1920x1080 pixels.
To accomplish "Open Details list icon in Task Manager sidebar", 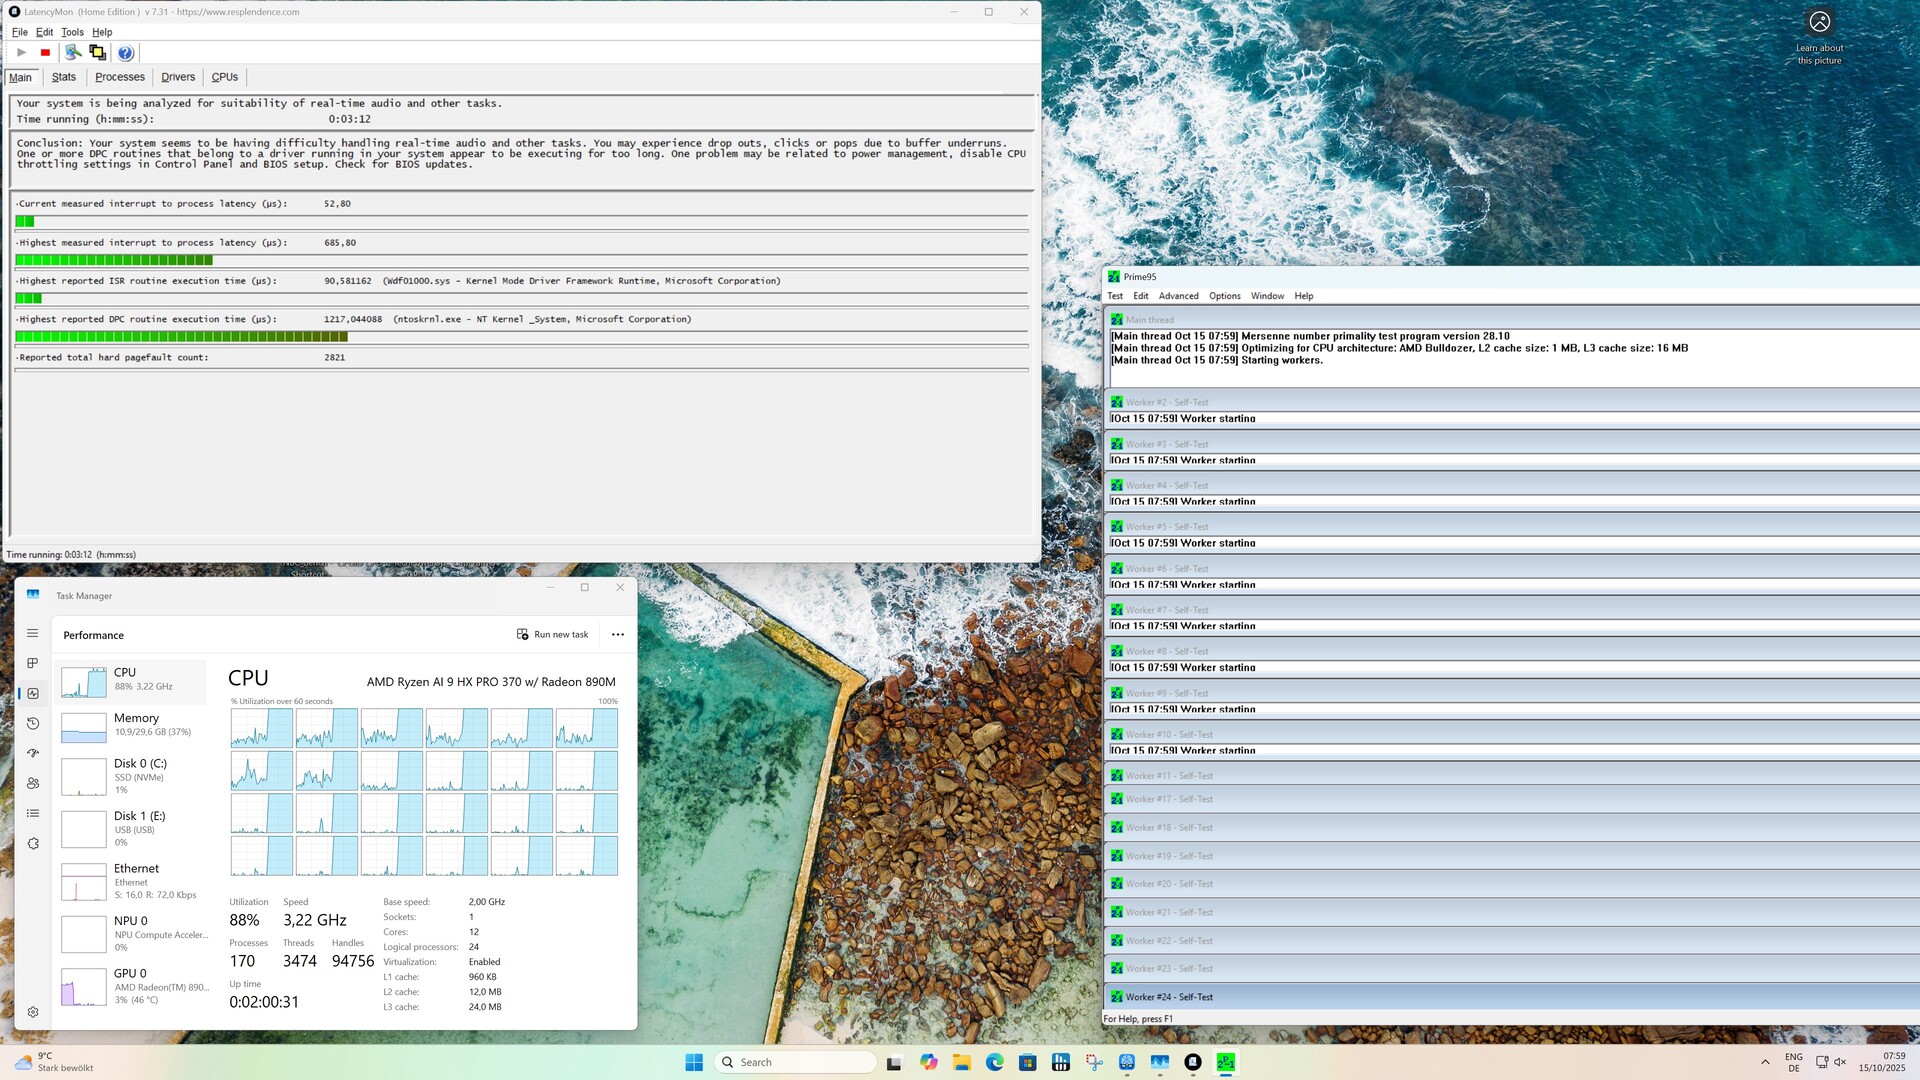I will [x=33, y=813].
